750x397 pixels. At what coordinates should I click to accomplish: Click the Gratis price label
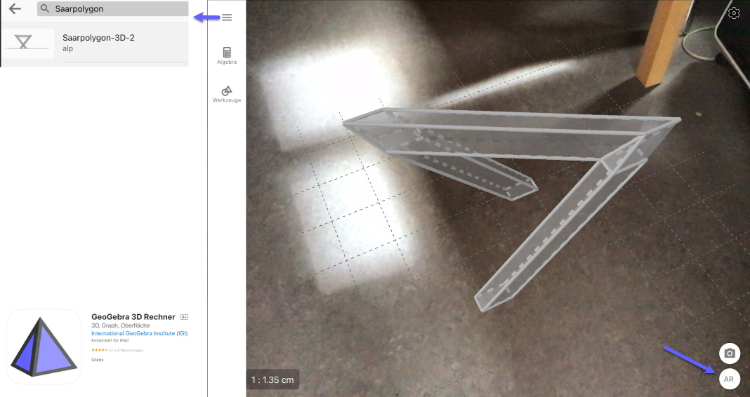tap(97, 360)
